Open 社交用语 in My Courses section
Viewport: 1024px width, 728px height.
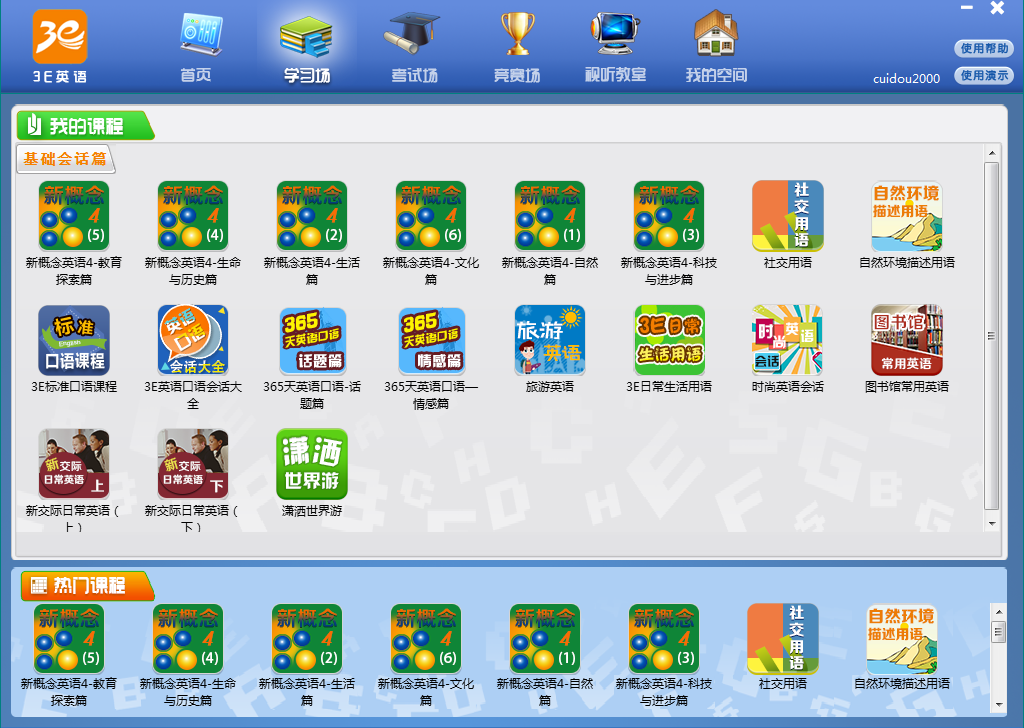(x=787, y=217)
